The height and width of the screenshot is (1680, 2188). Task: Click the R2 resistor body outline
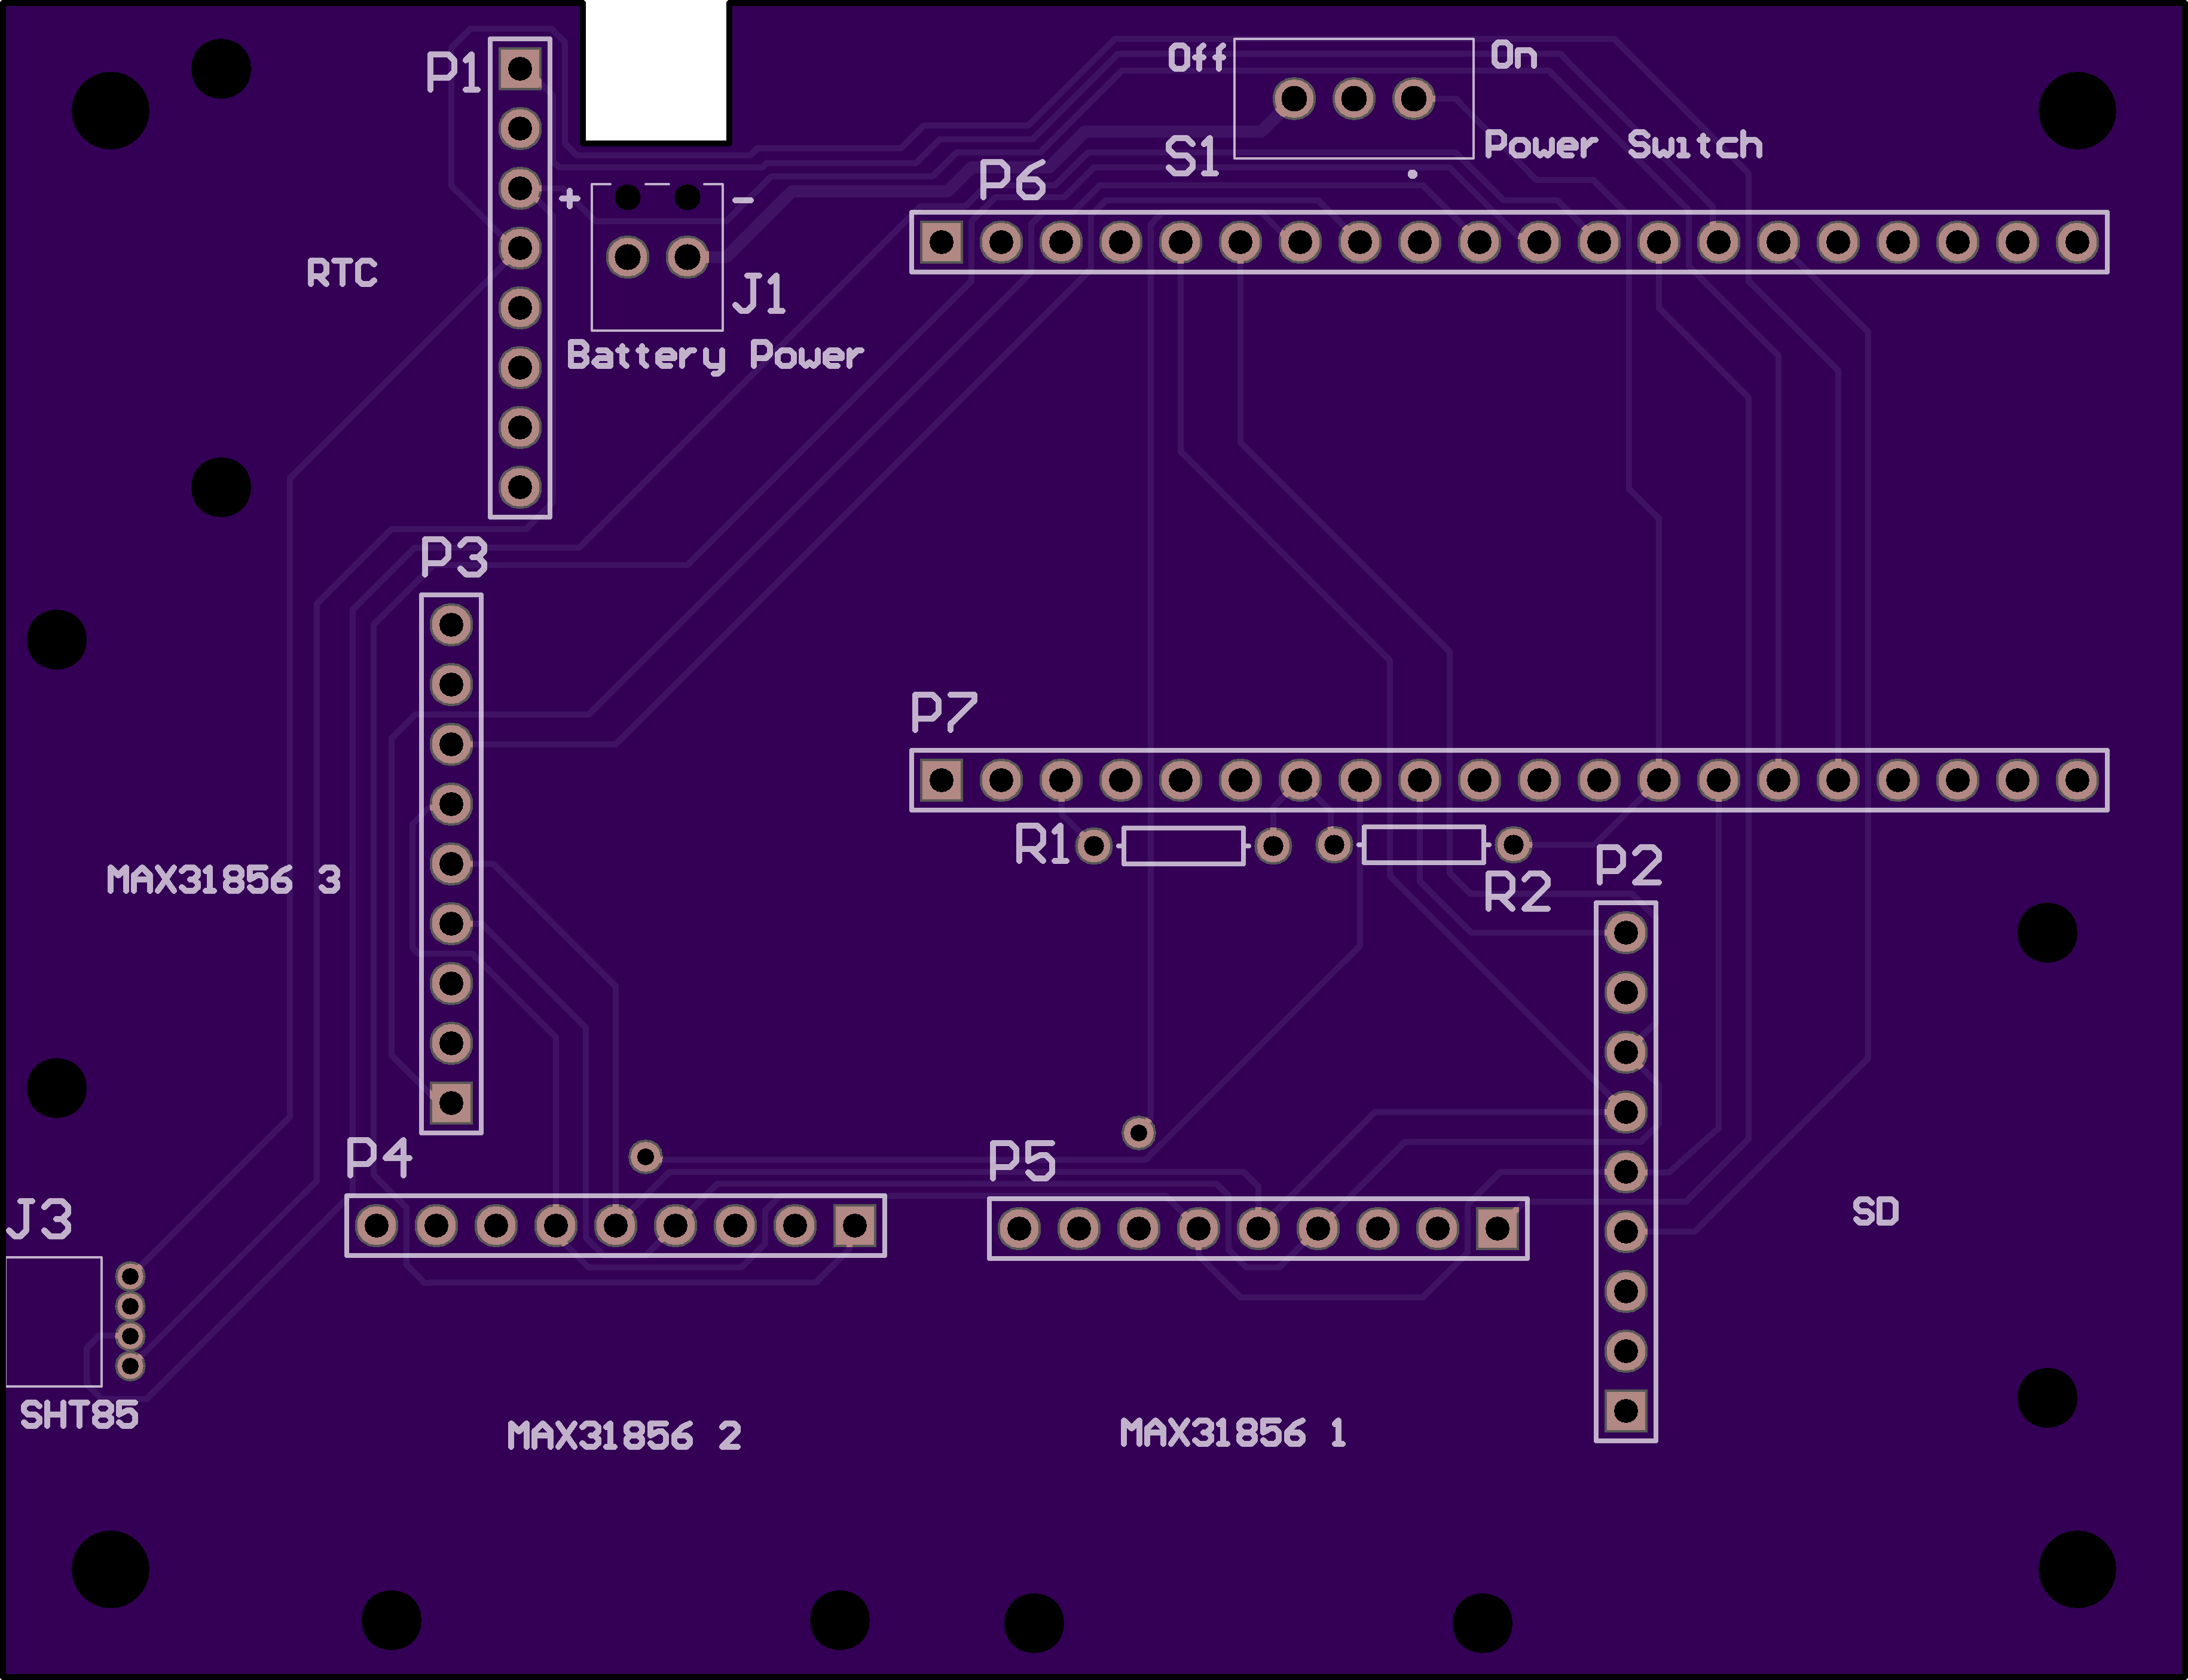pos(1423,844)
